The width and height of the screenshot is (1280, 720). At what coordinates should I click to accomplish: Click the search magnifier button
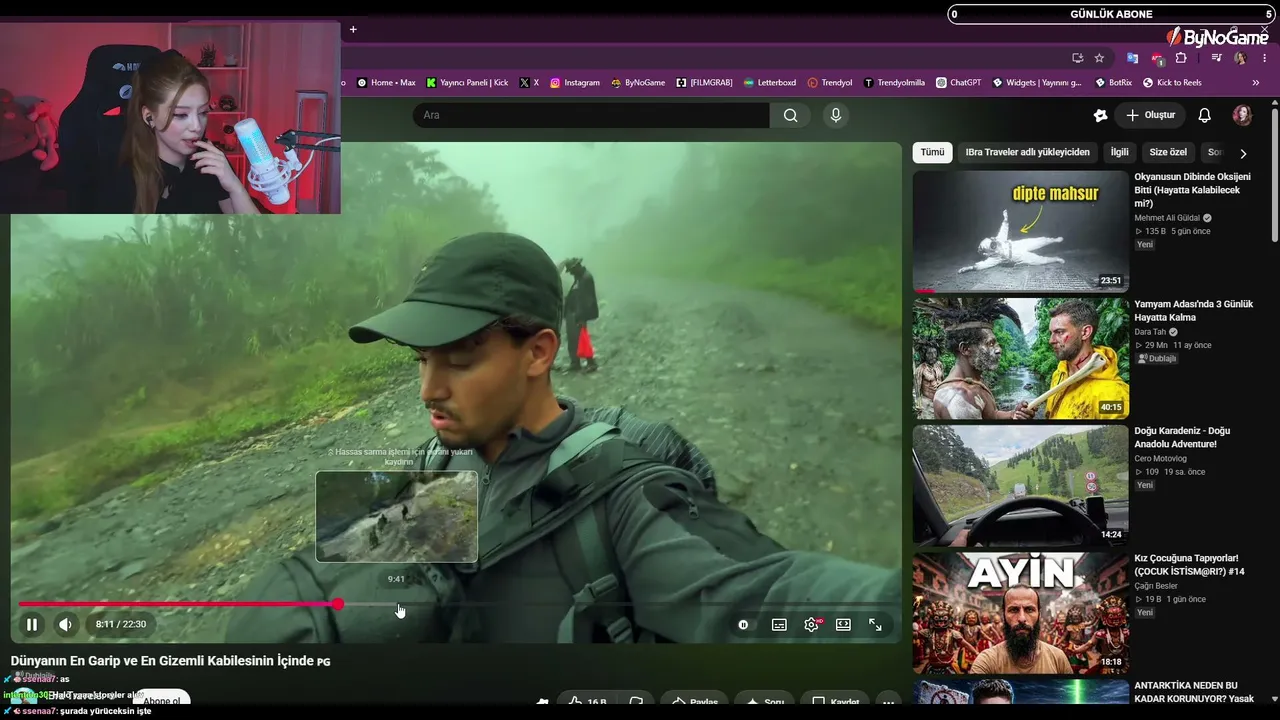pos(790,115)
